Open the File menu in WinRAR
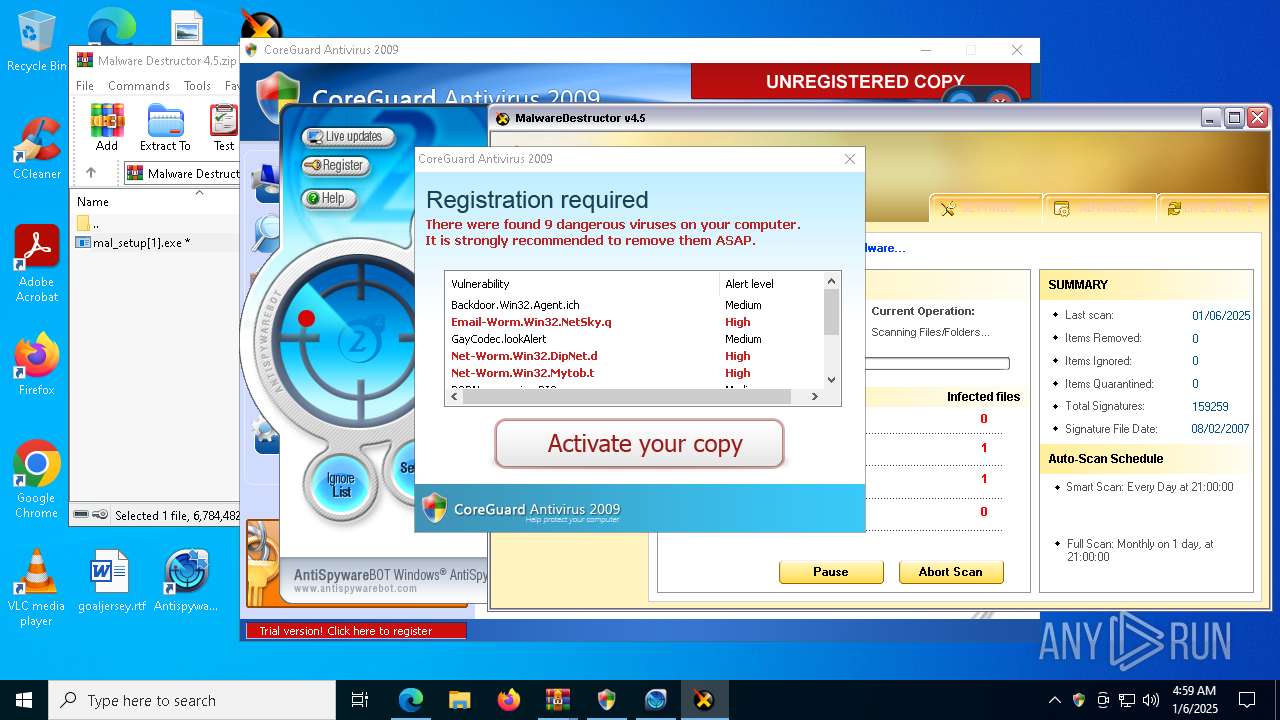 (x=85, y=86)
